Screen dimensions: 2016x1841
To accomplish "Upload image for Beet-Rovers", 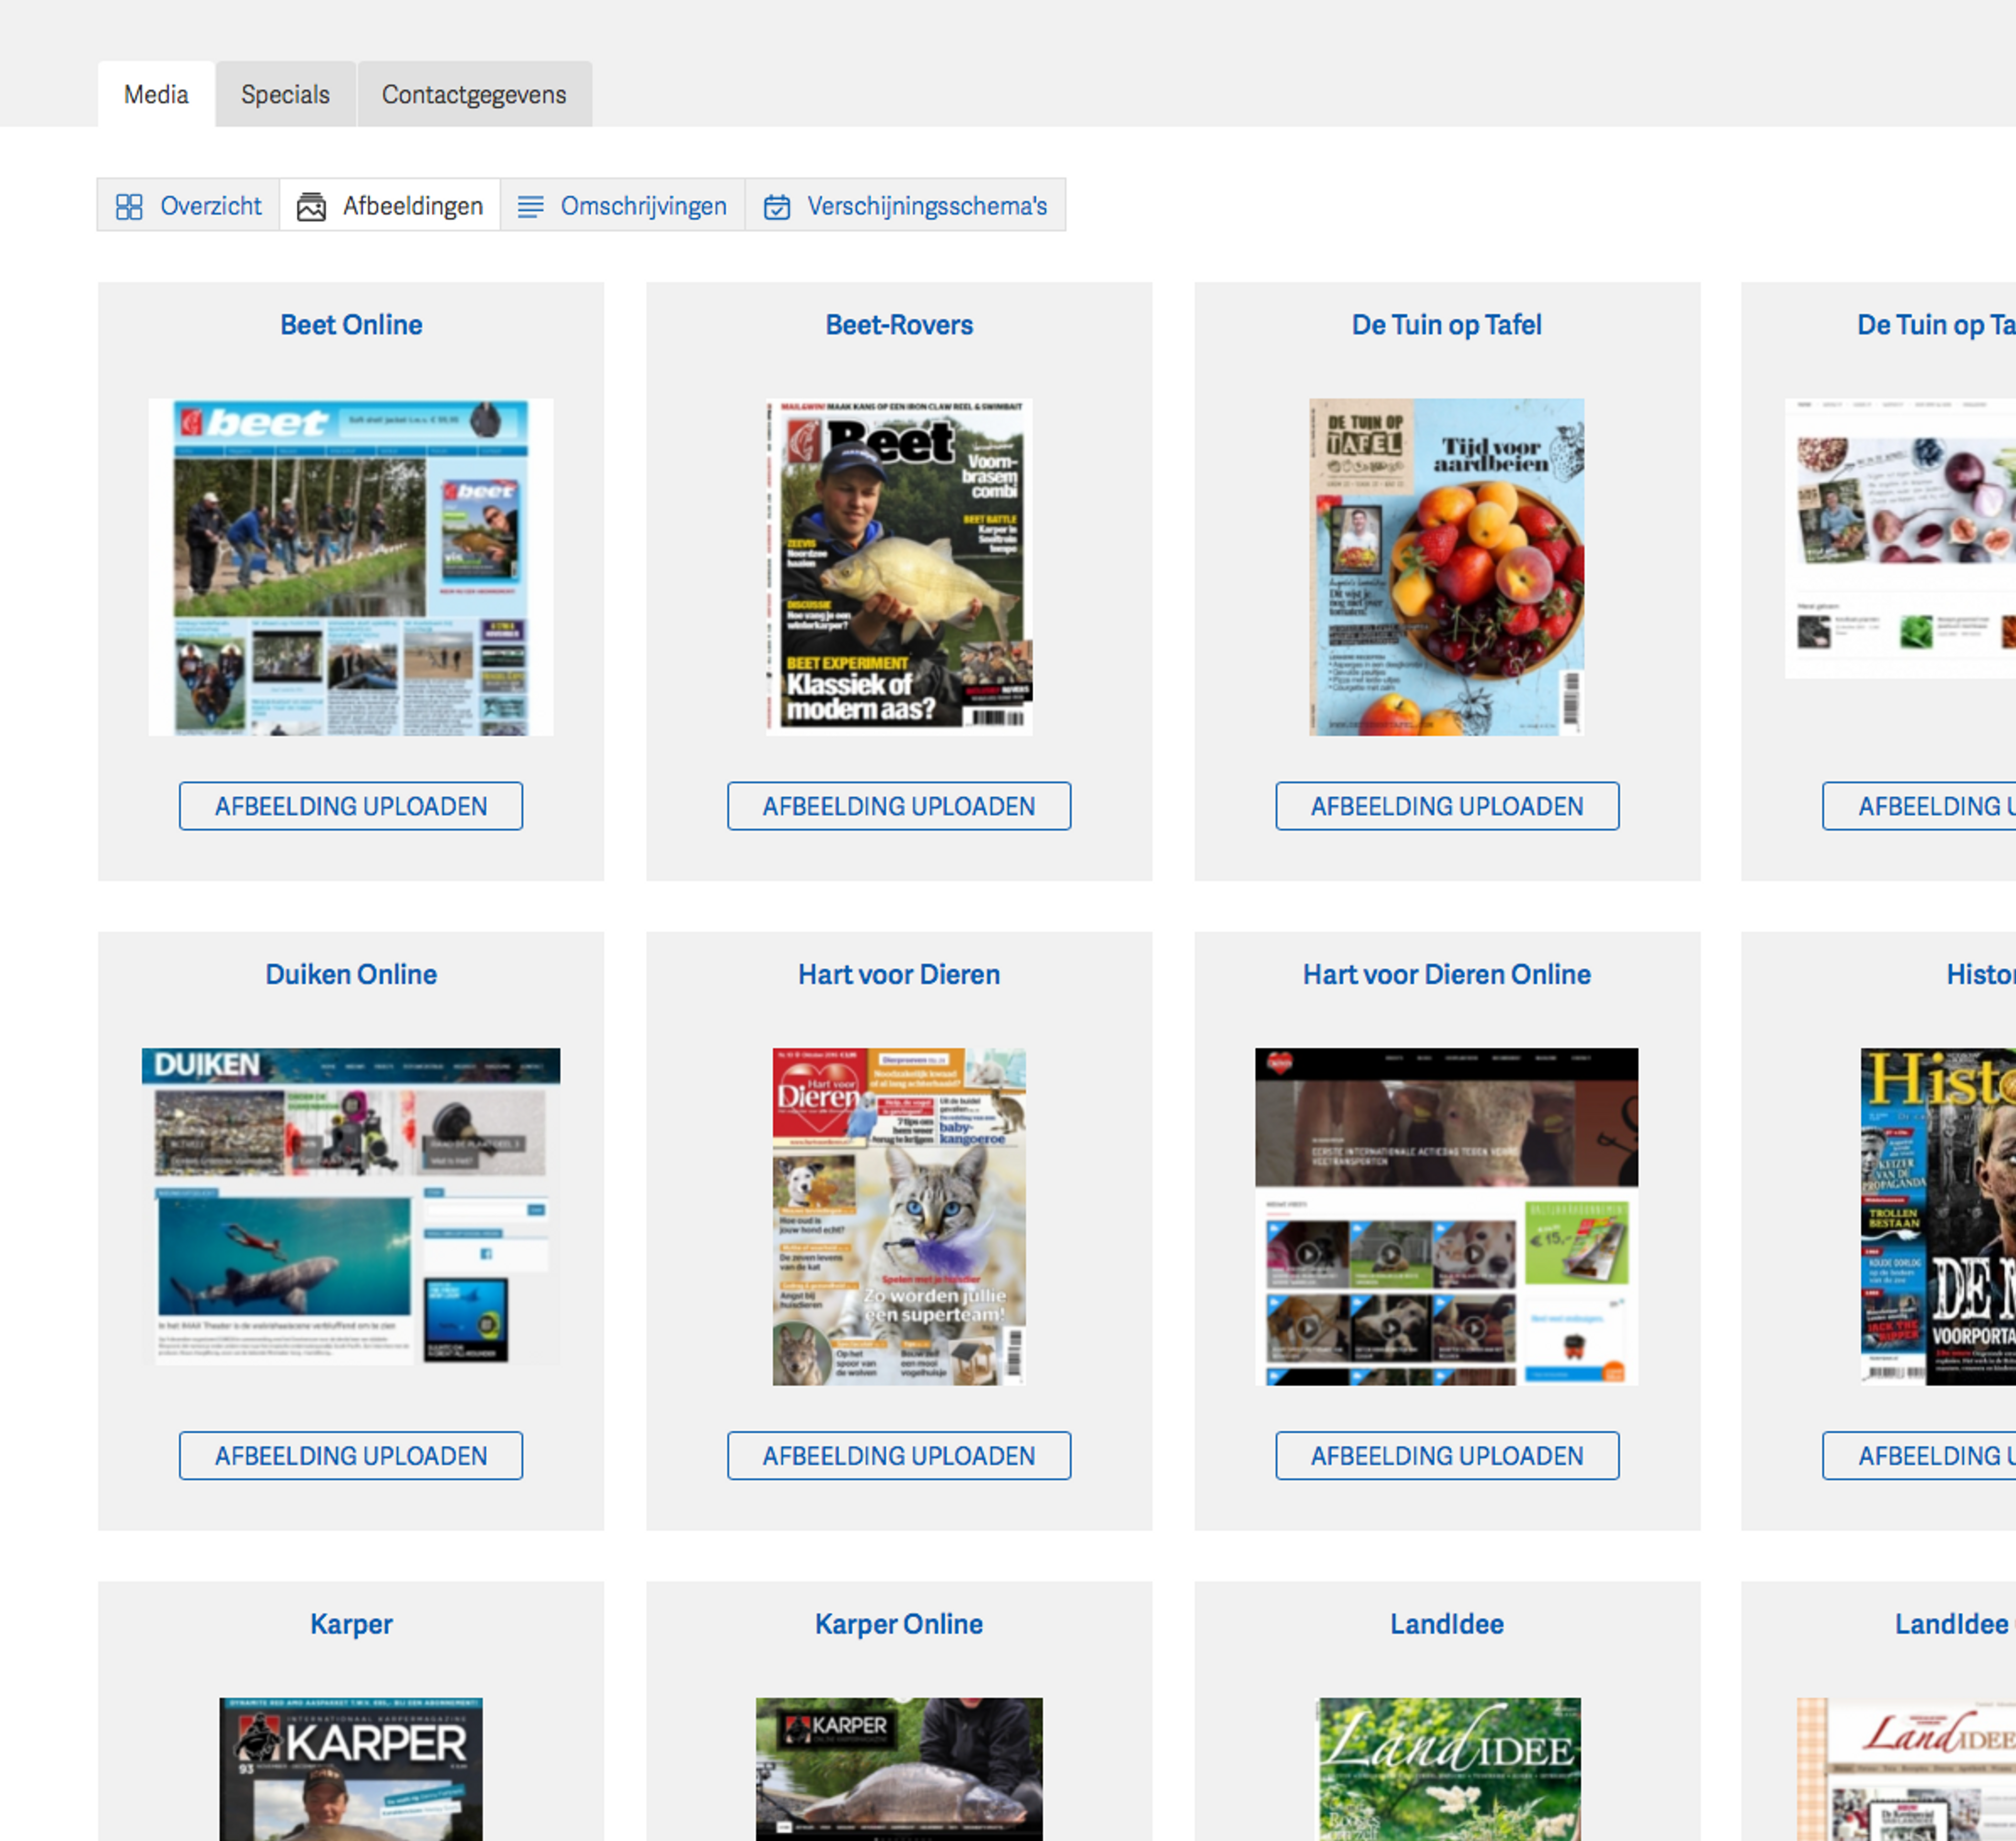I will (x=899, y=806).
